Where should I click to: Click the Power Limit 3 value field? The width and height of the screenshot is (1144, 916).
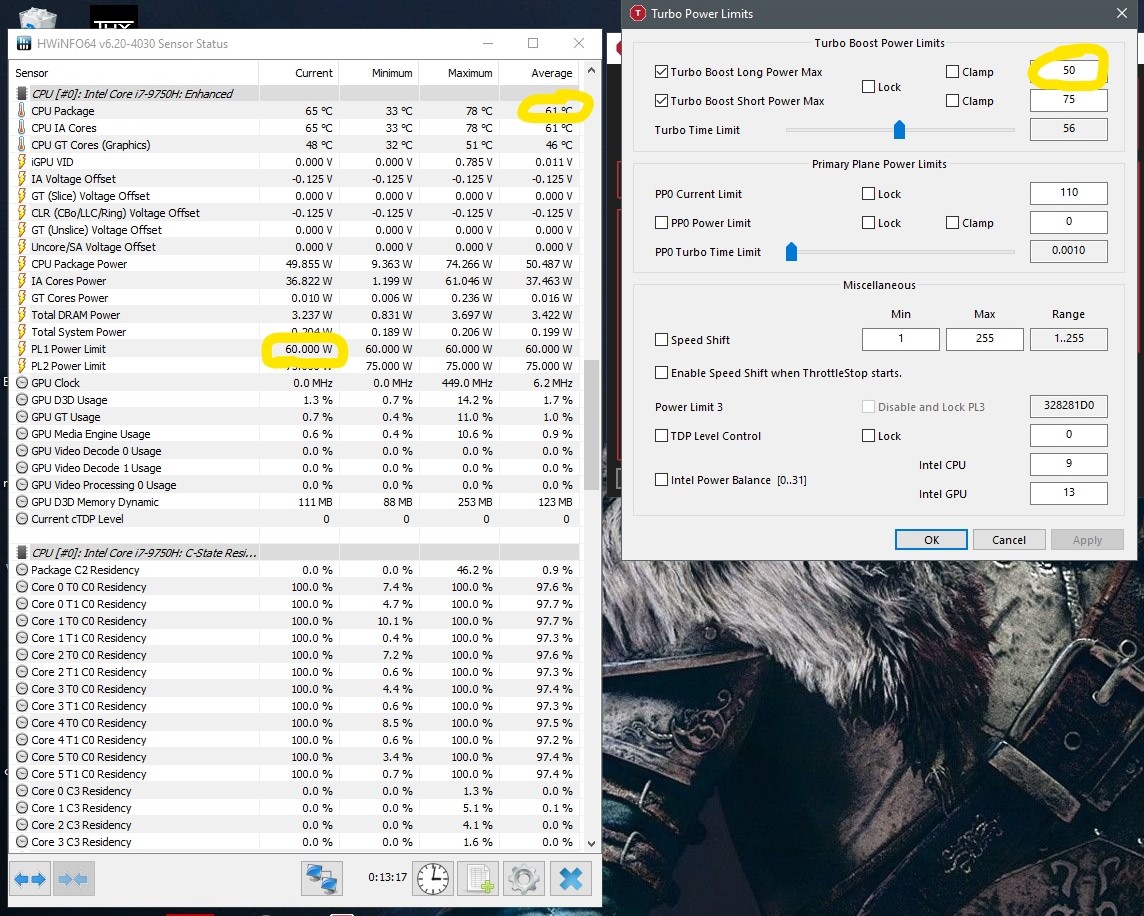coord(1069,406)
